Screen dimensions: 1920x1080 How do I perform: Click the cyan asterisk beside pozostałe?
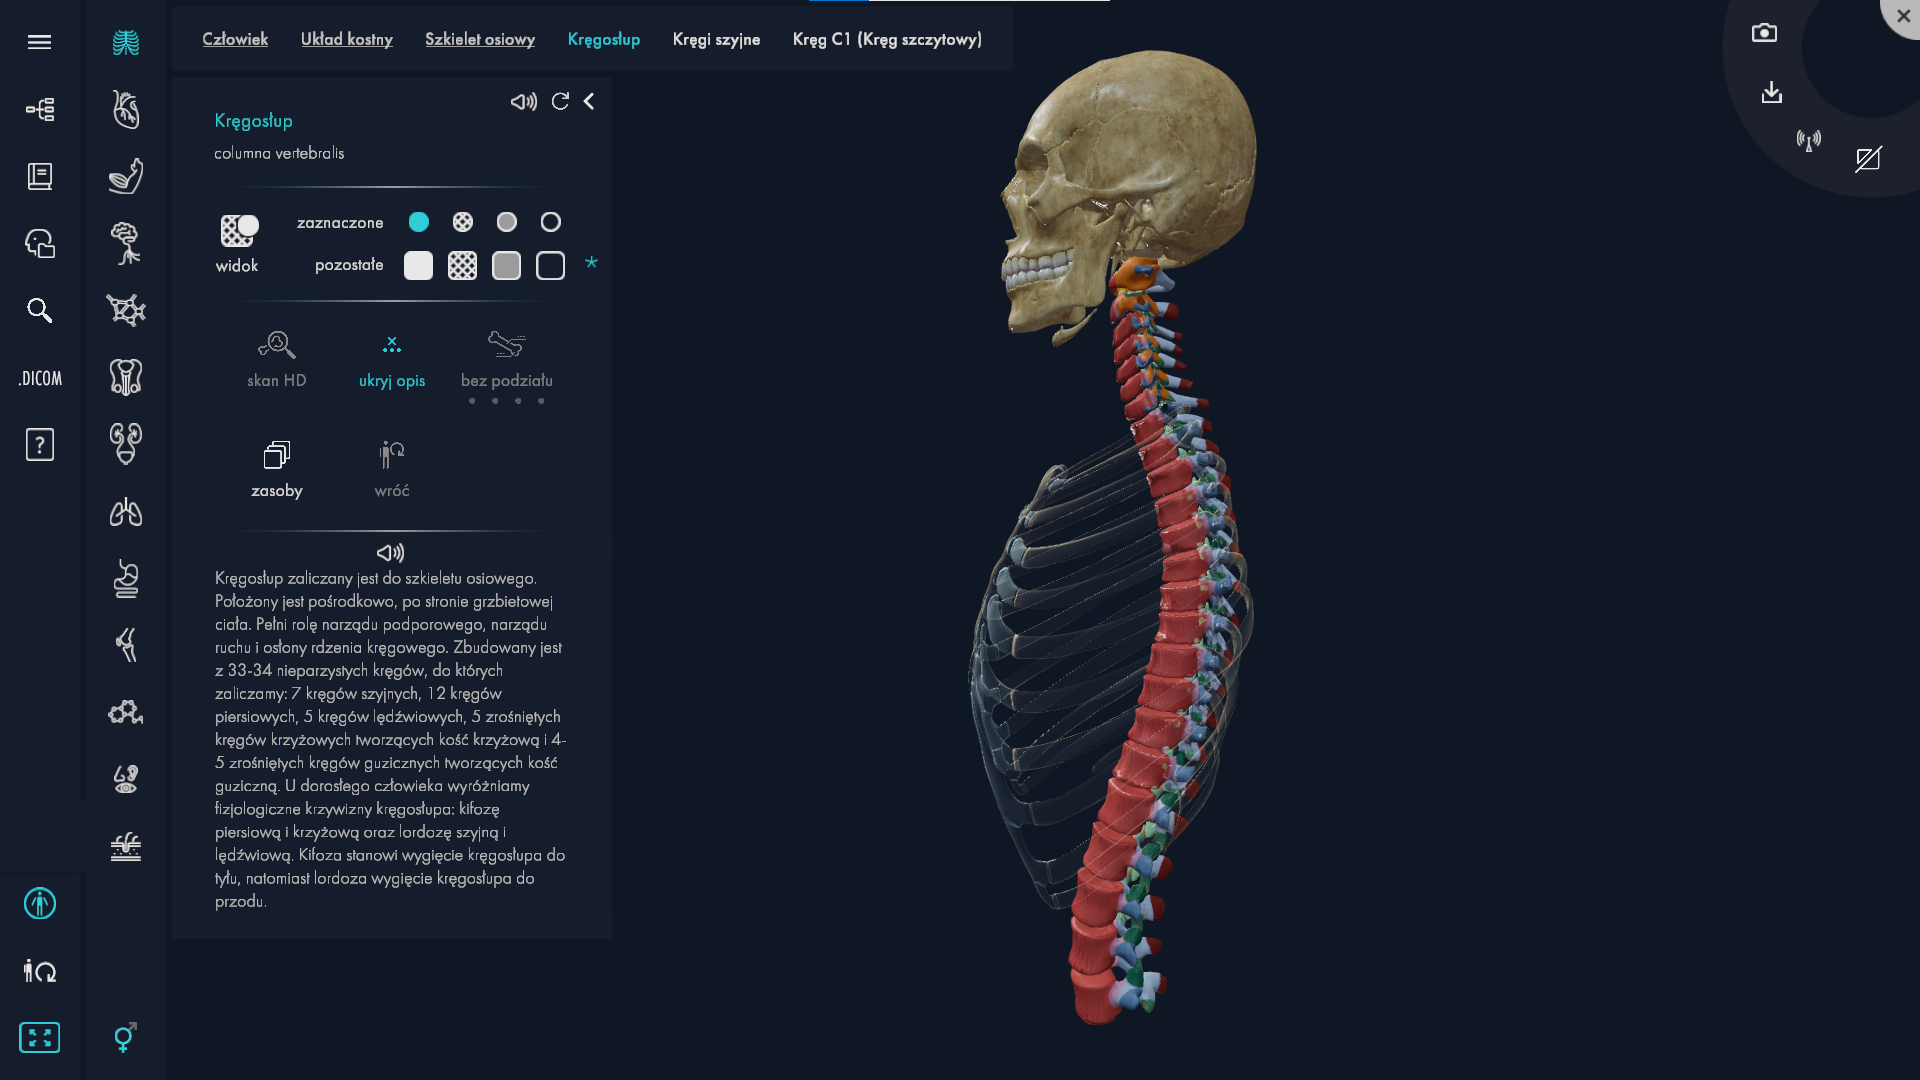[591, 263]
